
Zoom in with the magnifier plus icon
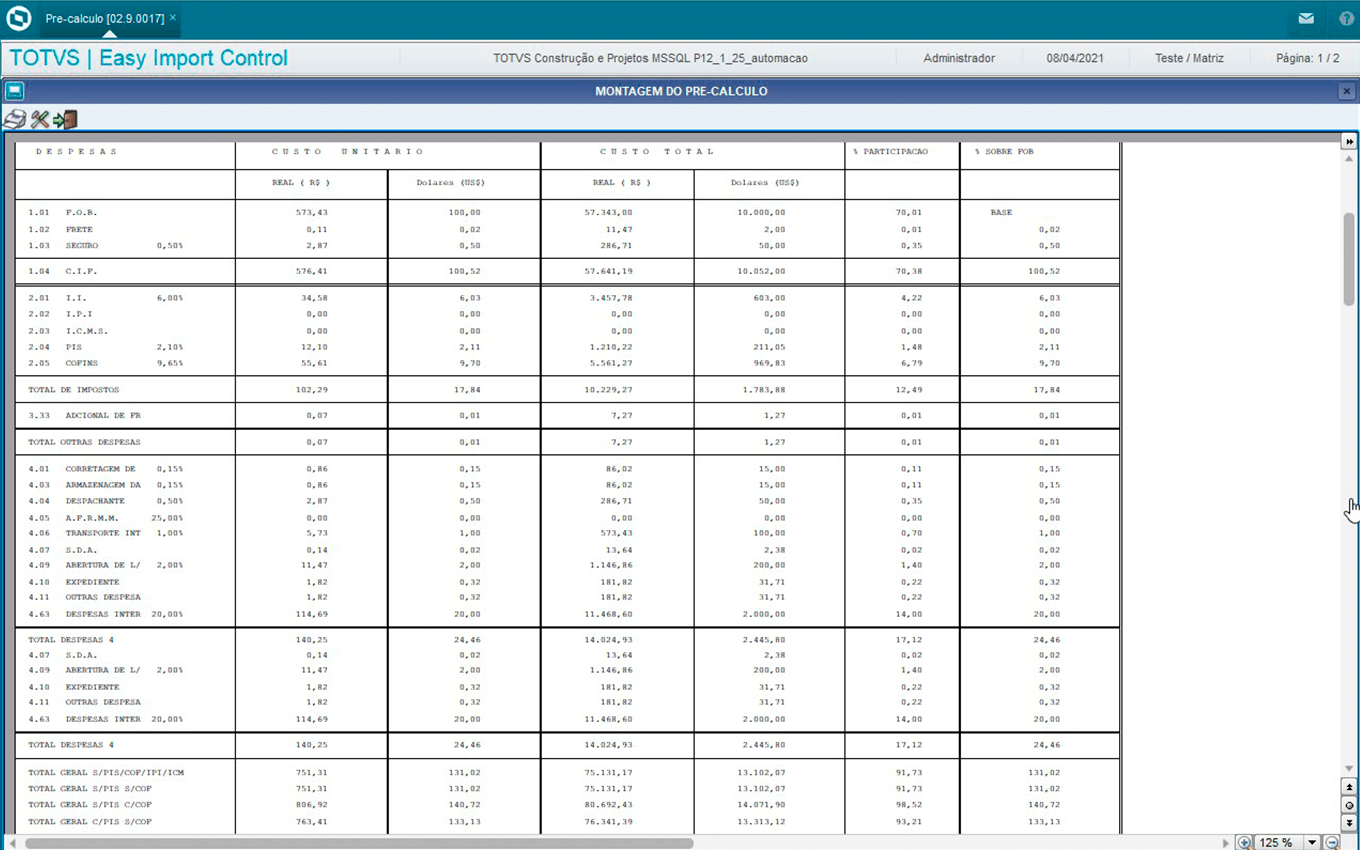1243,843
